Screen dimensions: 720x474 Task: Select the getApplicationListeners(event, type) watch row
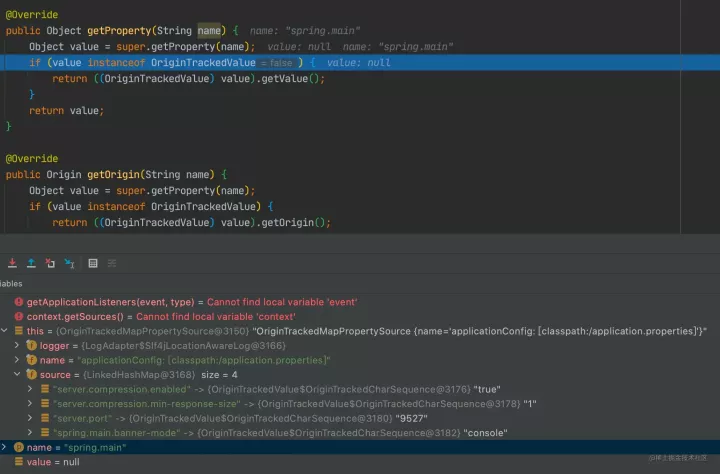tap(360, 302)
